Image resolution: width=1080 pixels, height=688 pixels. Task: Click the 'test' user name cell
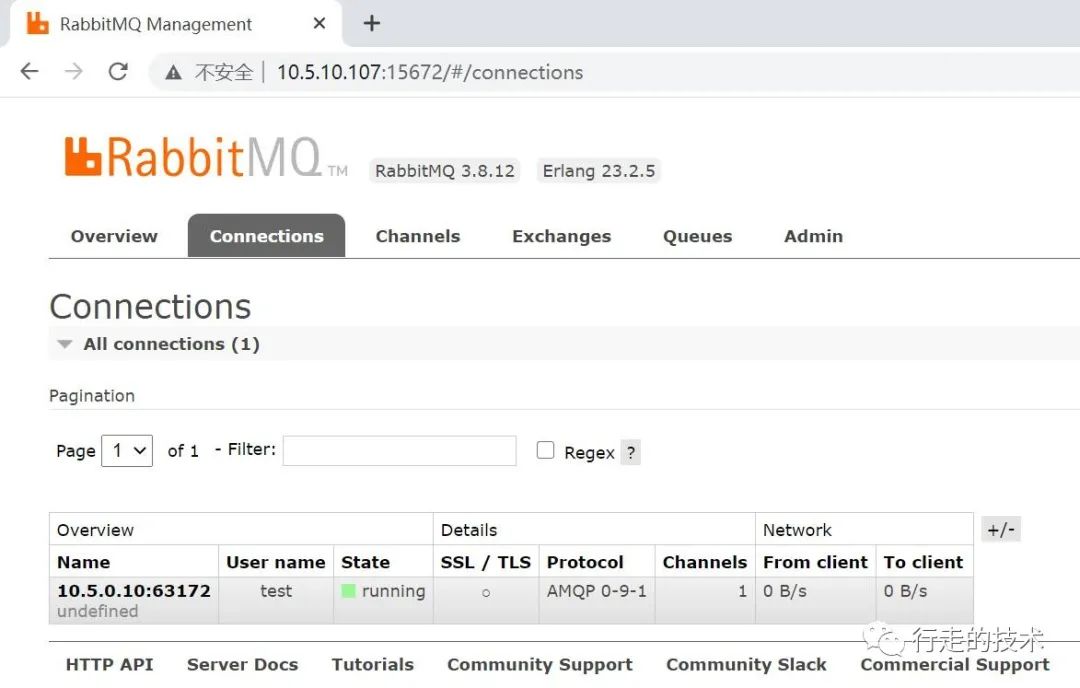tap(276, 591)
